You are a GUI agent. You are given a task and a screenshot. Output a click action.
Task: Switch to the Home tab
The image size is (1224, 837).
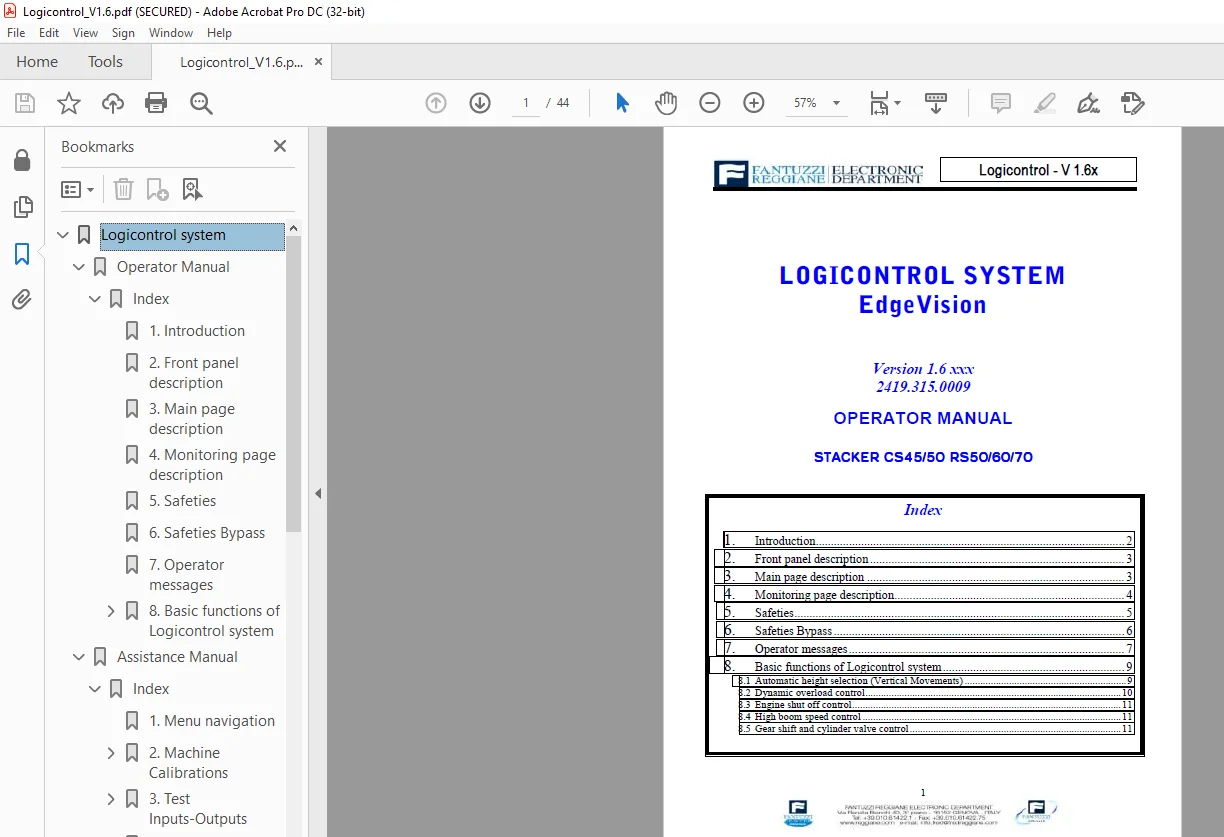[37, 62]
